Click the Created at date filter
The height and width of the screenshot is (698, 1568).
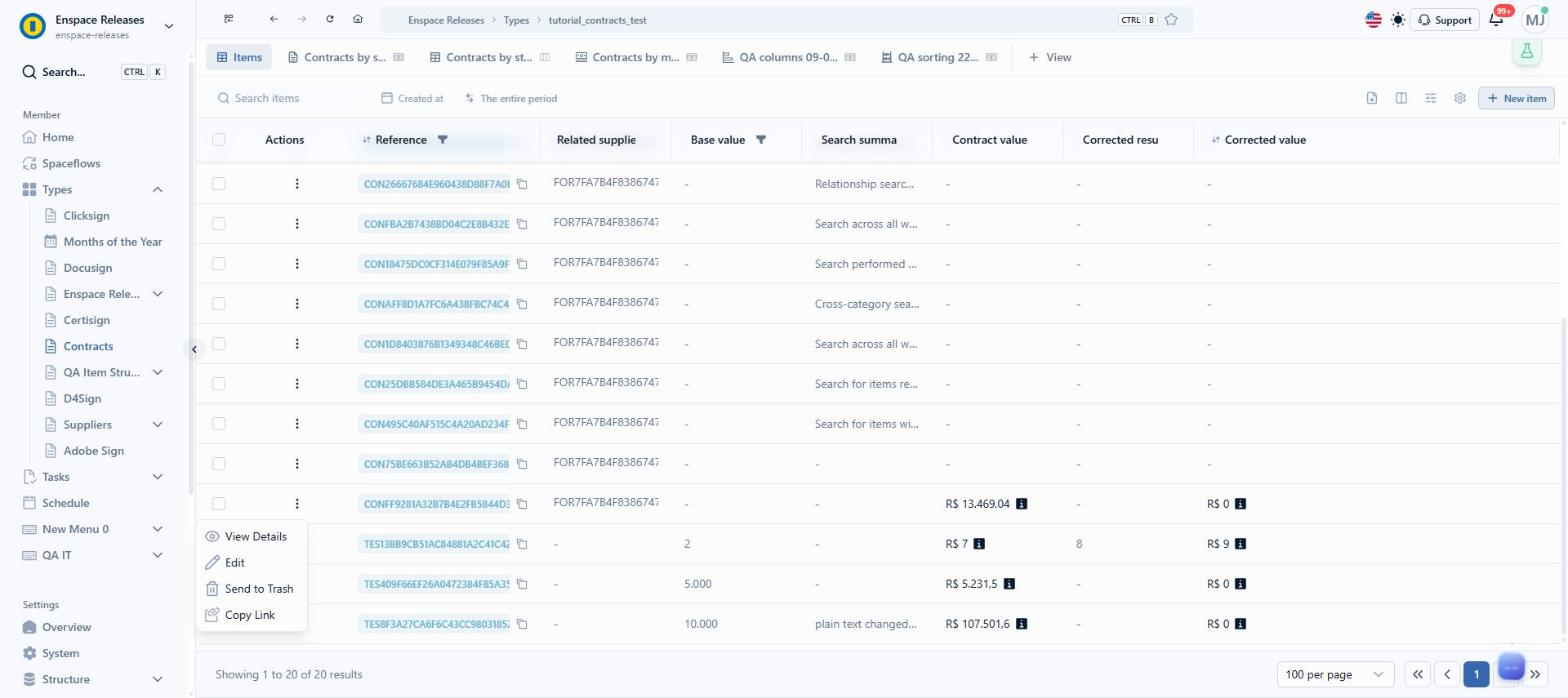coord(413,98)
